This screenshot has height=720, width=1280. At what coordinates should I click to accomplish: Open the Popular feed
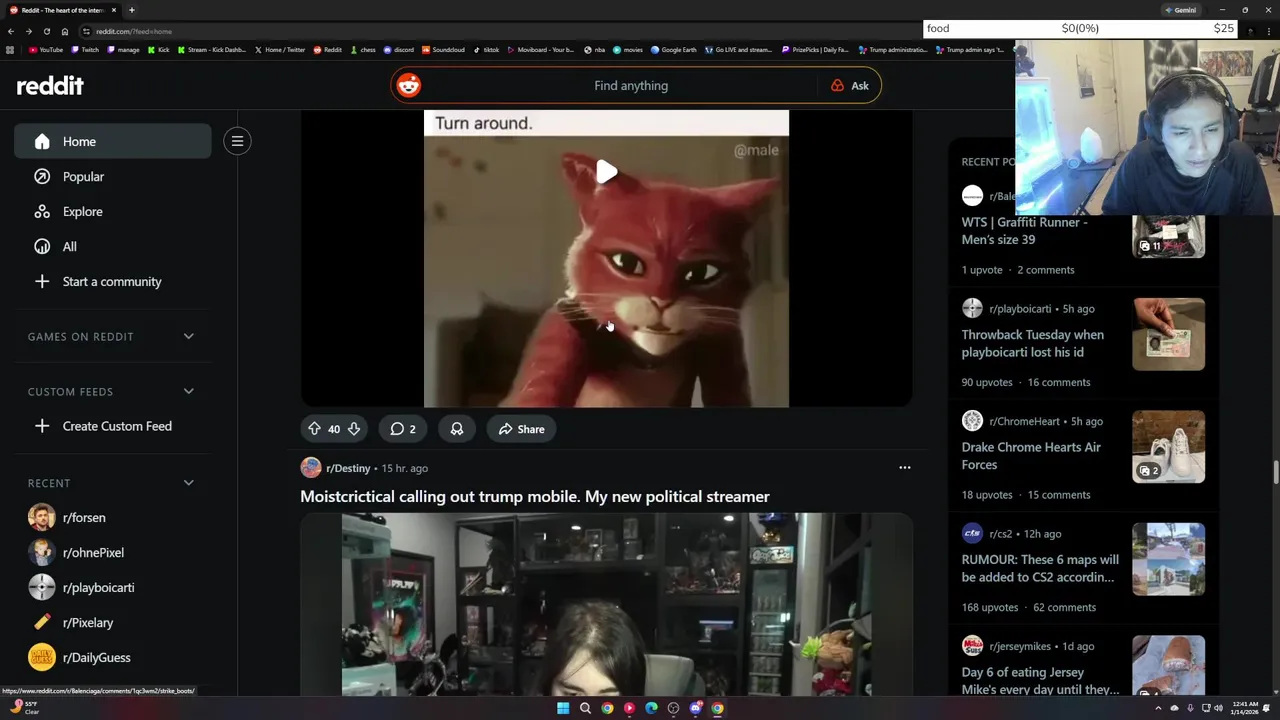pyautogui.click(x=112, y=176)
